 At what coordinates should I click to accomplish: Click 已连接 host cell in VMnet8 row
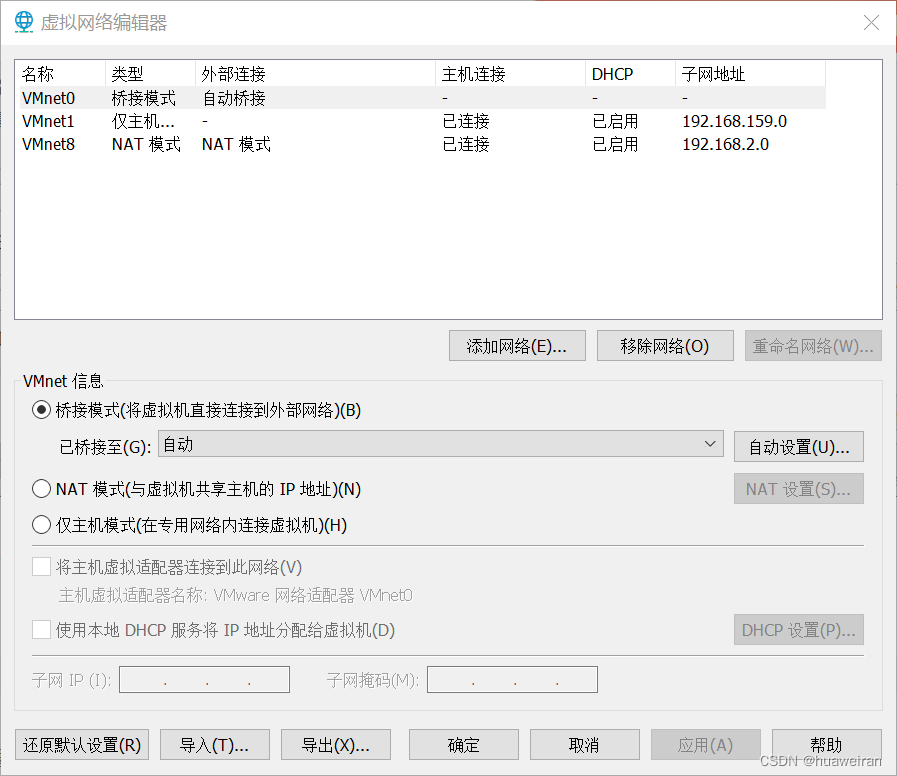[x=466, y=144]
